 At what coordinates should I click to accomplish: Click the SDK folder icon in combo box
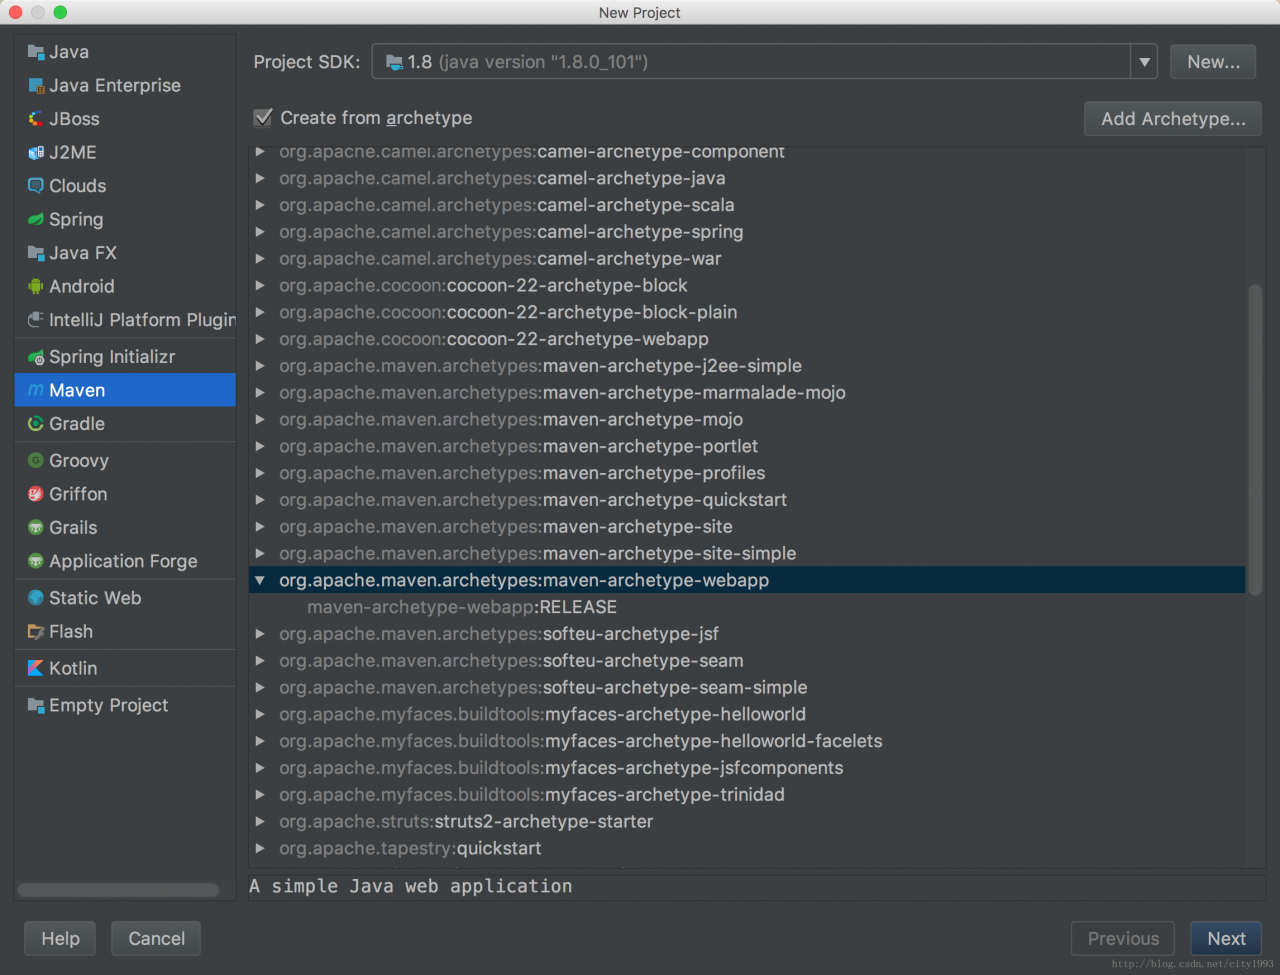point(394,62)
